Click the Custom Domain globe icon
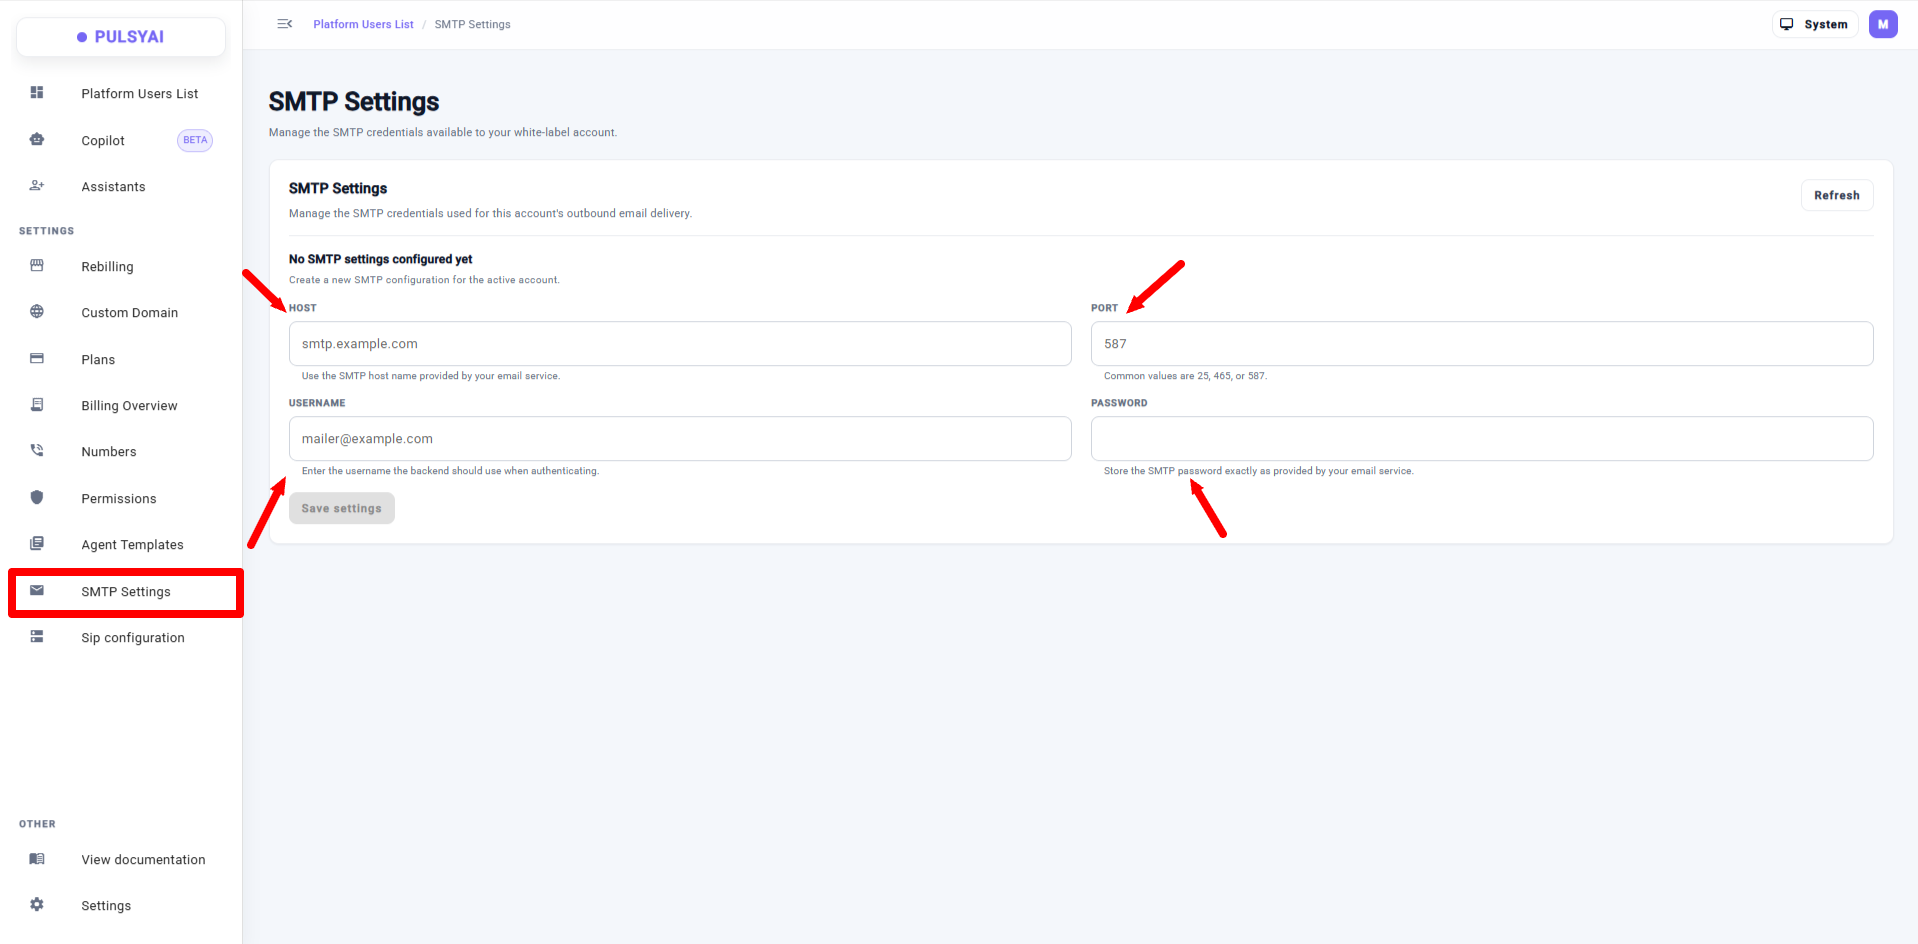The image size is (1918, 944). pos(37,312)
